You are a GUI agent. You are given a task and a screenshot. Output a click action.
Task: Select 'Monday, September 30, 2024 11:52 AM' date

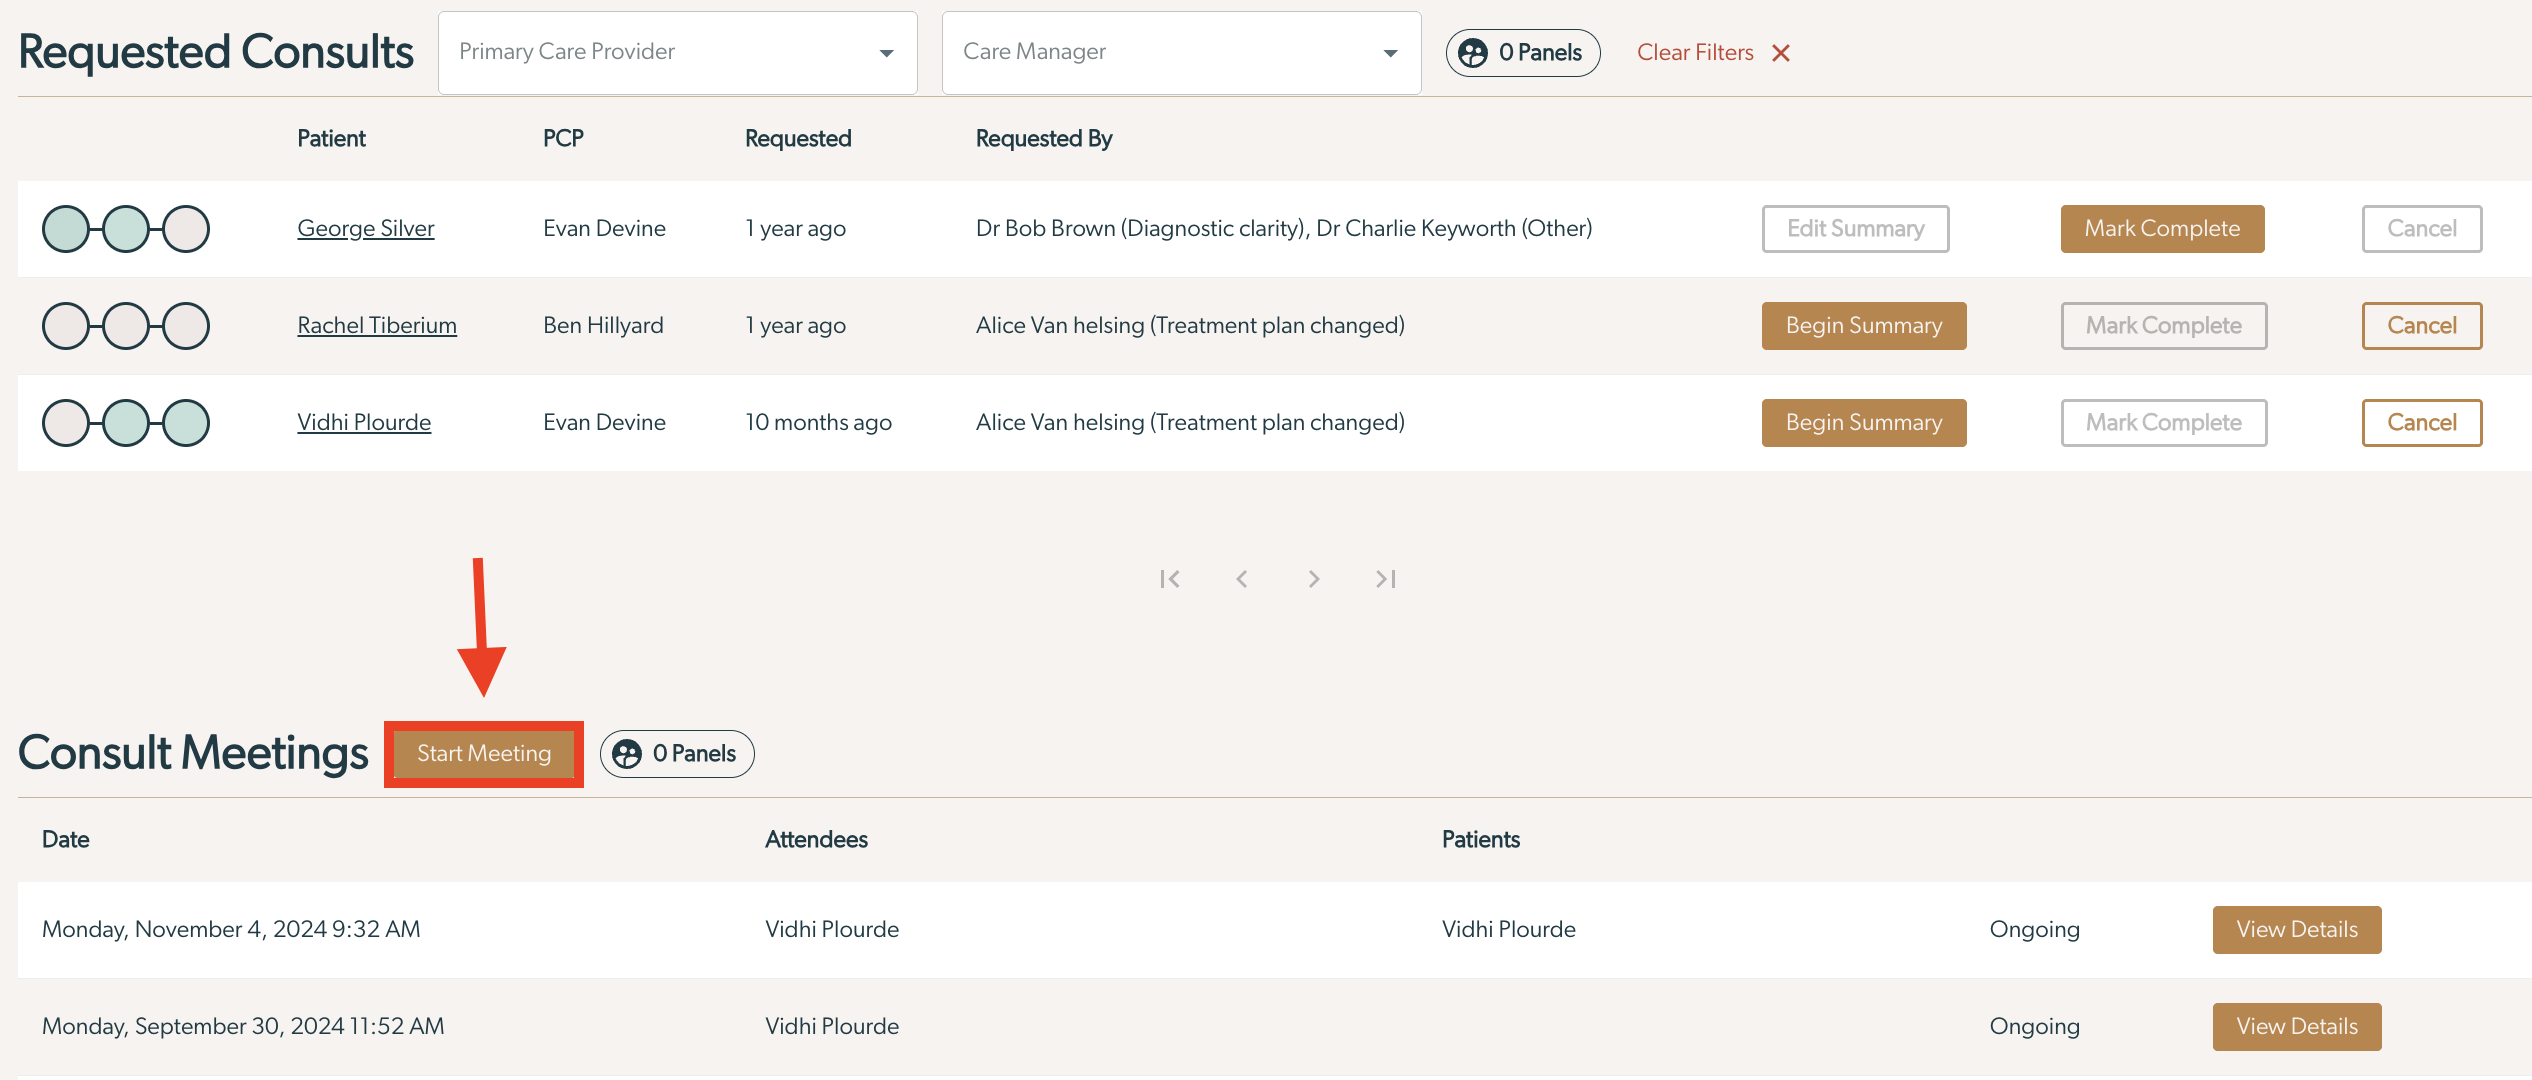pos(243,1027)
